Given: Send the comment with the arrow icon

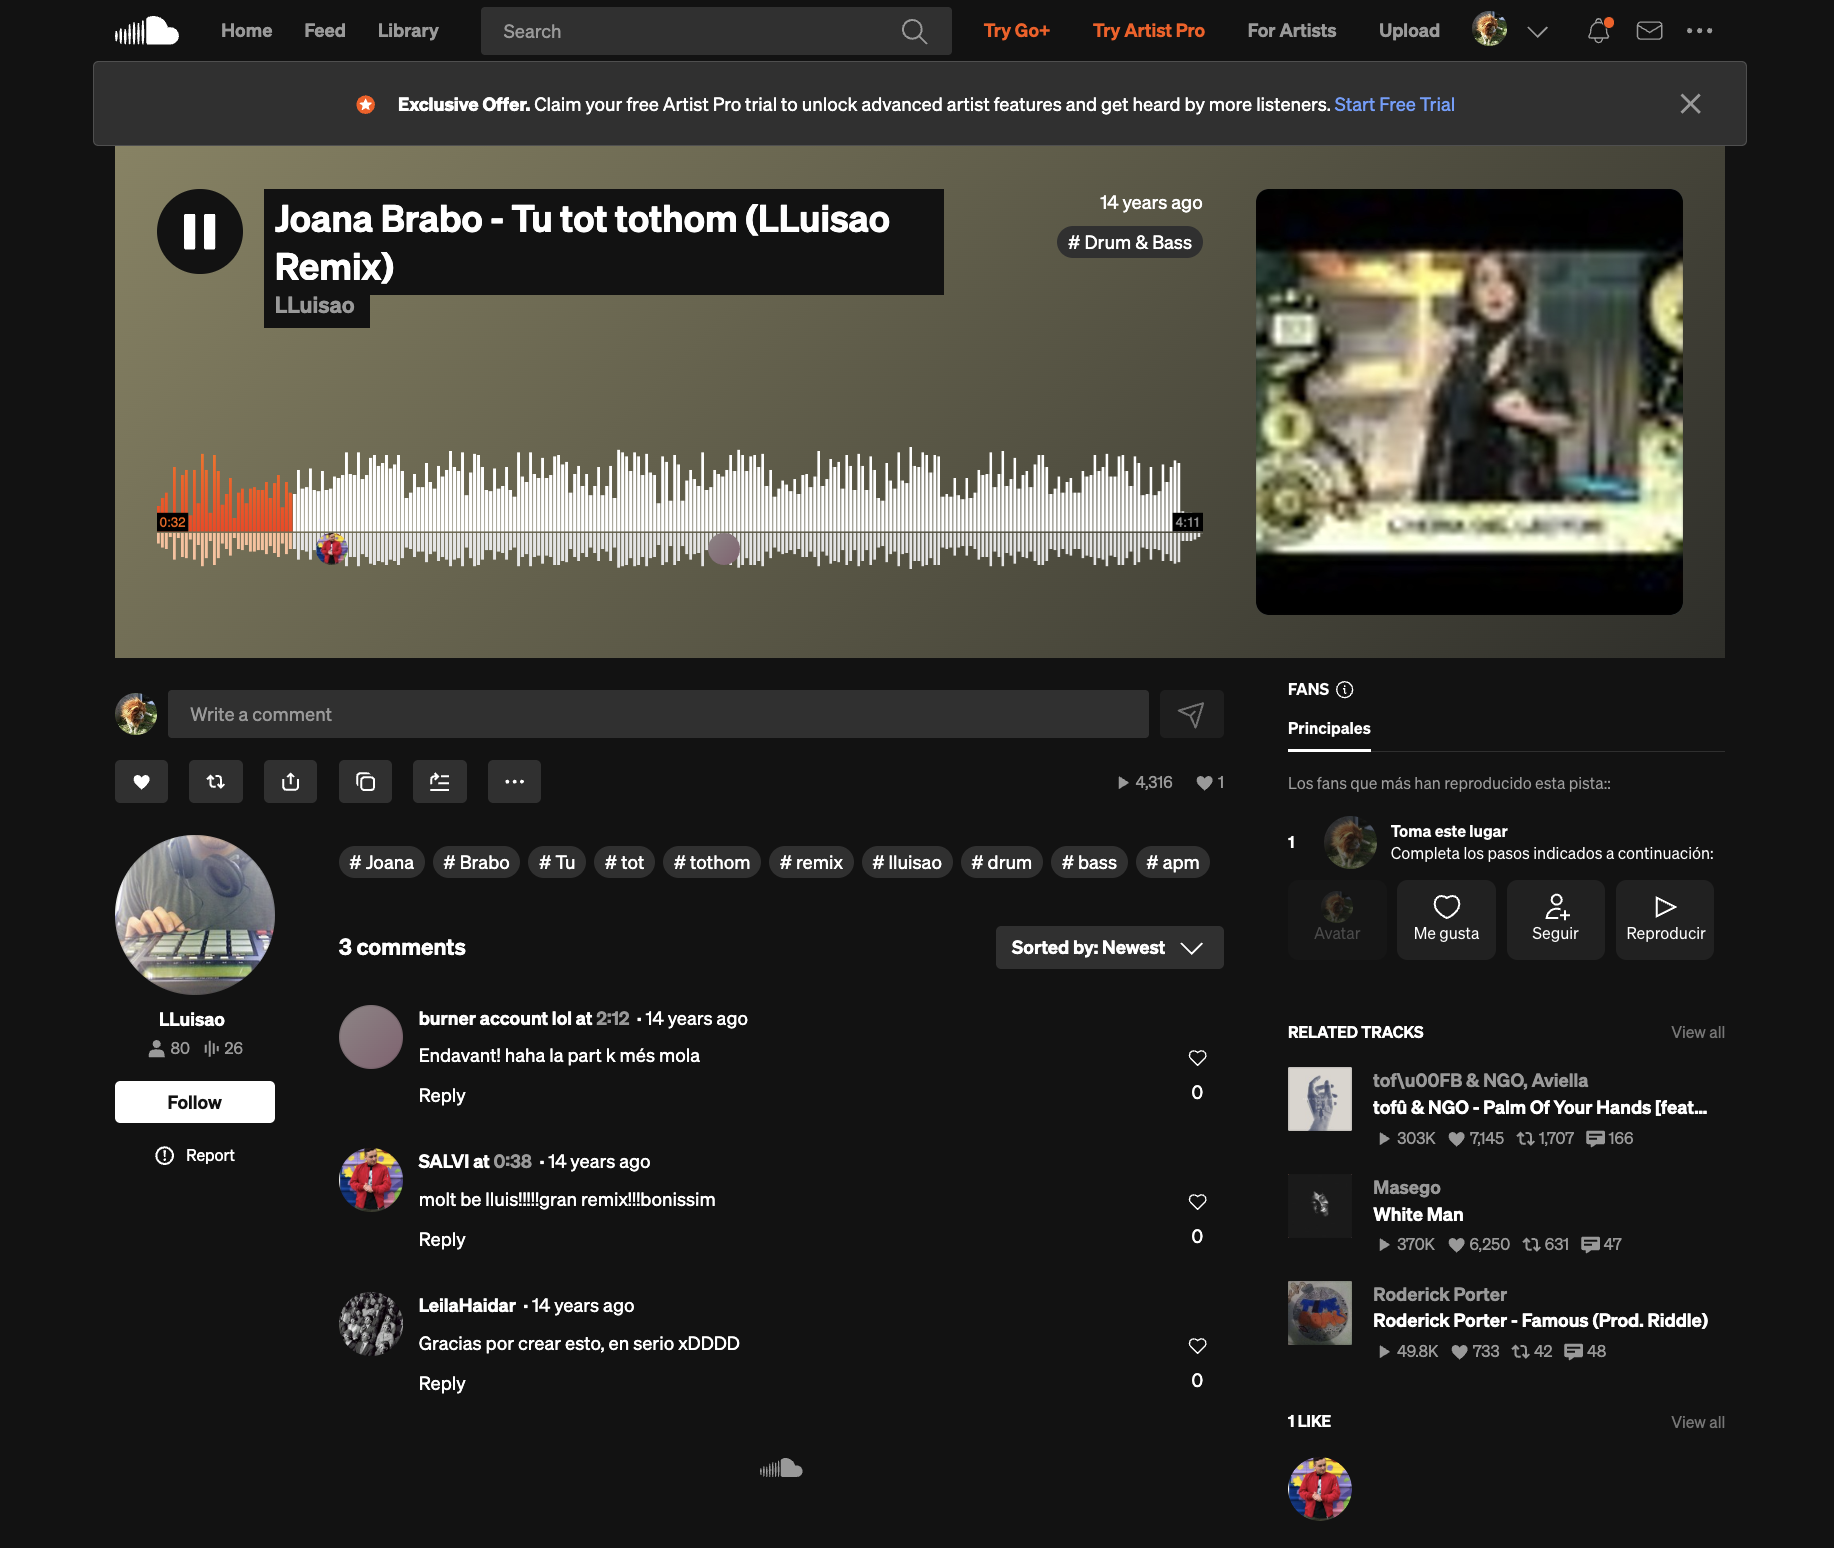Looking at the screenshot, I should click(x=1191, y=714).
